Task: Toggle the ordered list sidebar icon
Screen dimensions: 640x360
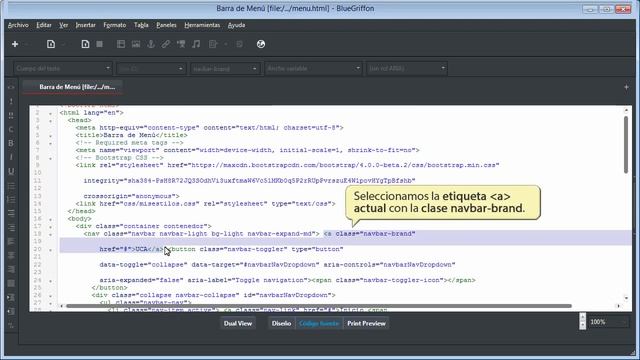Action: tap(11, 200)
